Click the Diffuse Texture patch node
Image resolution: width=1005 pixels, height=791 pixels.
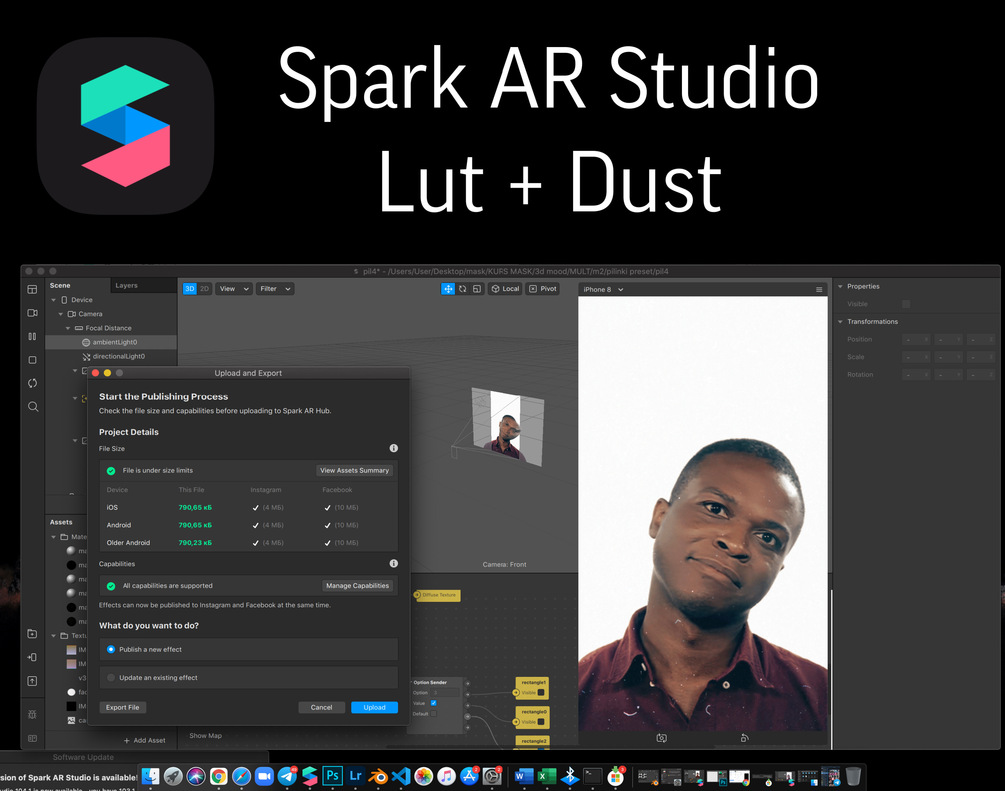point(437,595)
